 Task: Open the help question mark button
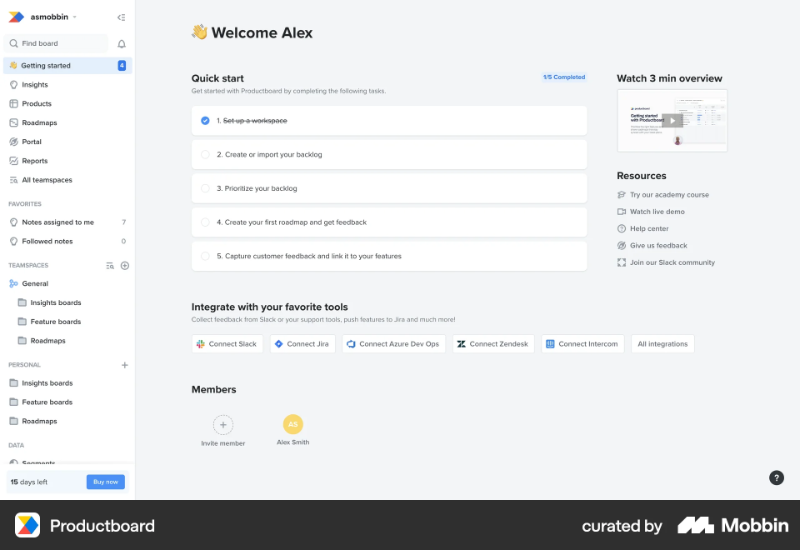777,478
